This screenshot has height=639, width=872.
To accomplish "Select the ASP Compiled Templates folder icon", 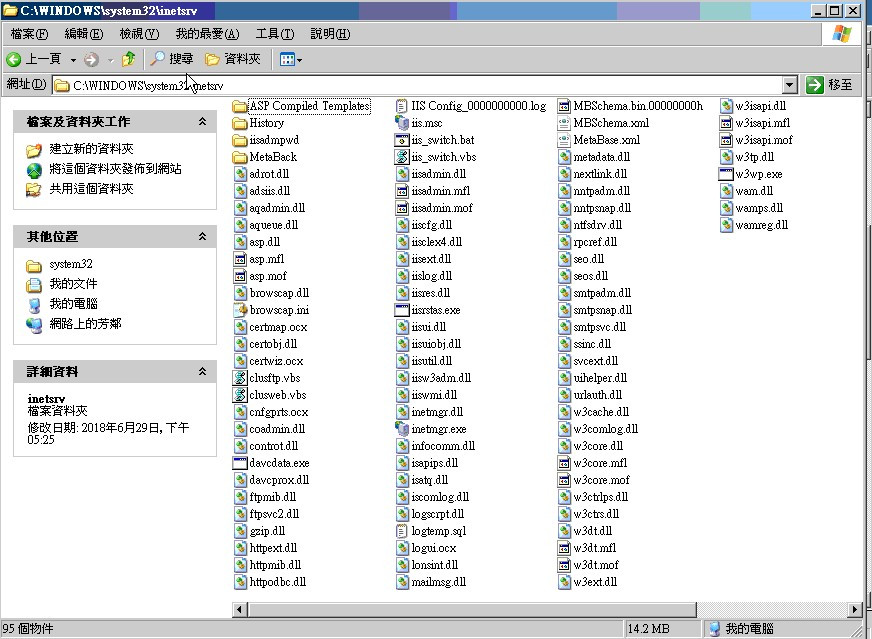I will (240, 106).
